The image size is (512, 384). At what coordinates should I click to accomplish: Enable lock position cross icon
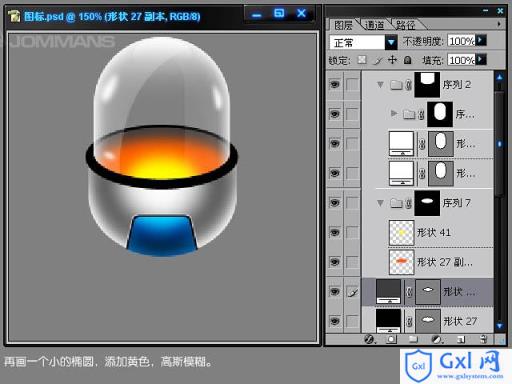pos(392,60)
